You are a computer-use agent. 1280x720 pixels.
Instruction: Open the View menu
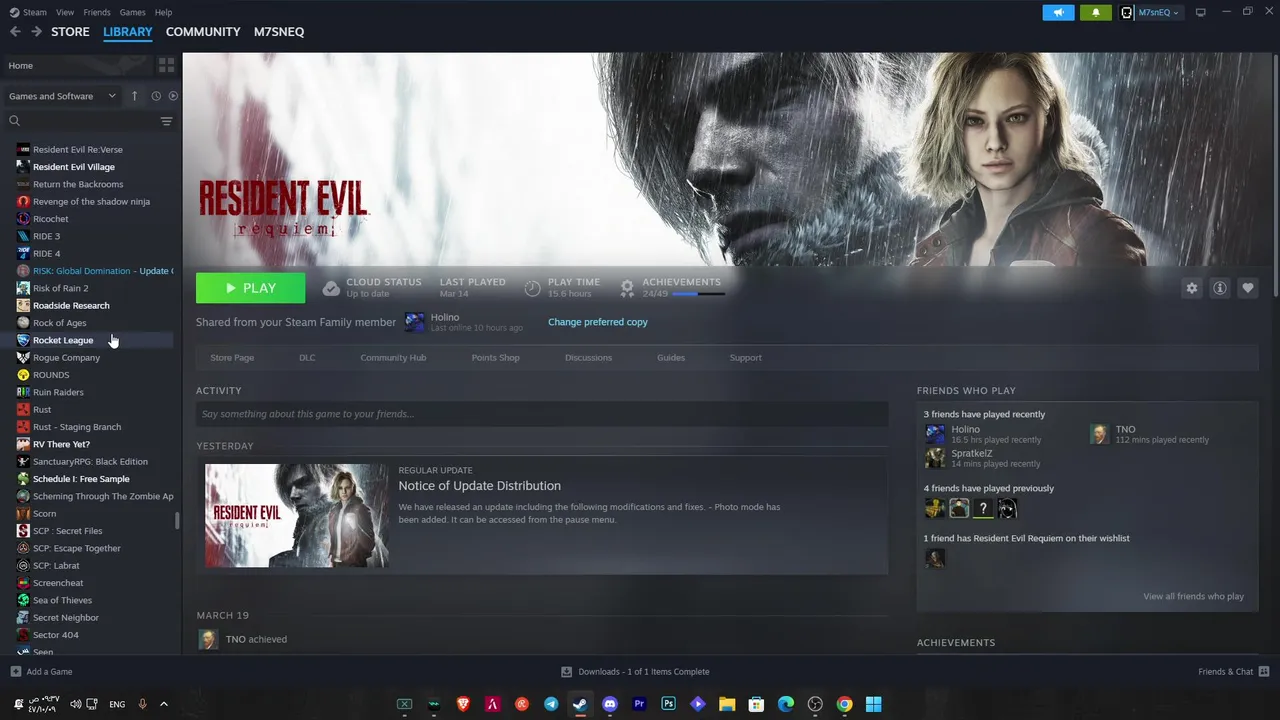click(65, 12)
